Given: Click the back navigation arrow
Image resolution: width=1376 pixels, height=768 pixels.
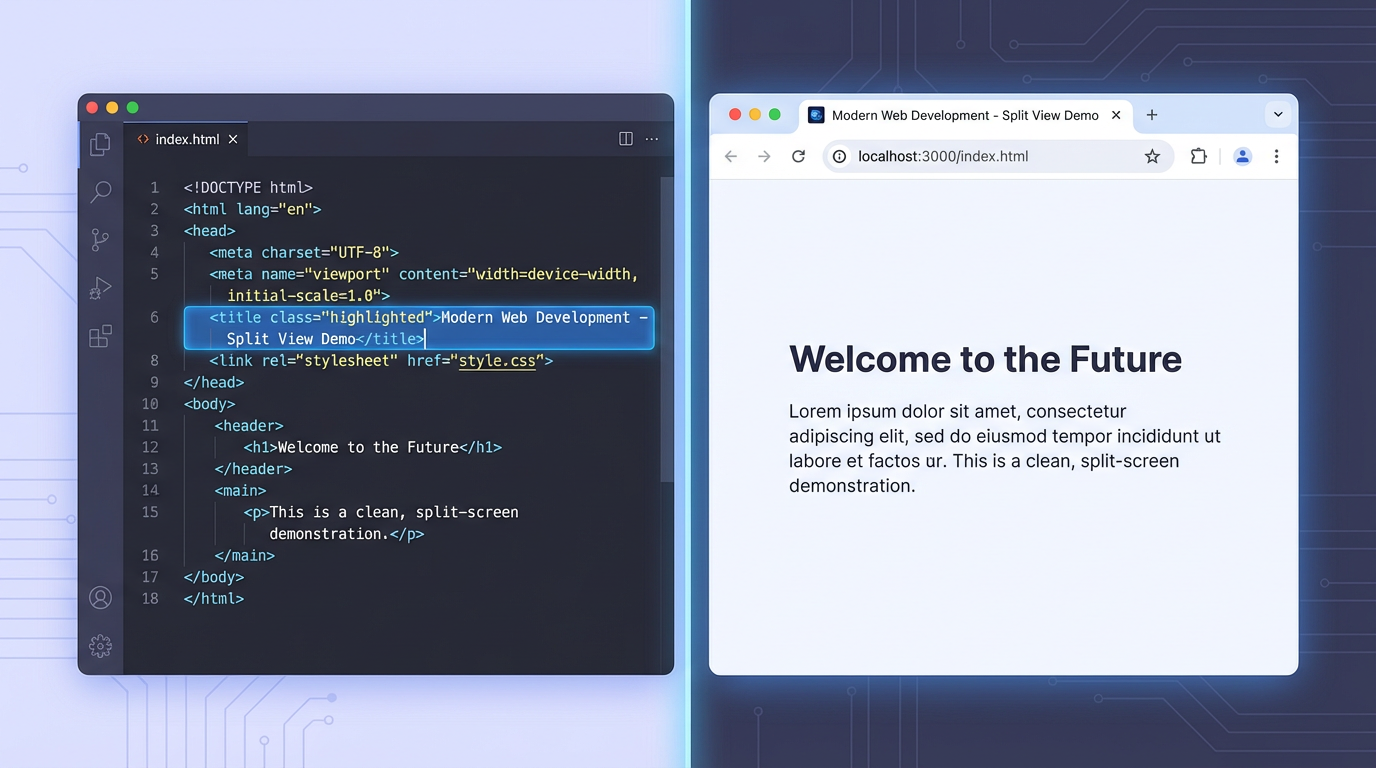Looking at the screenshot, I should pos(730,156).
